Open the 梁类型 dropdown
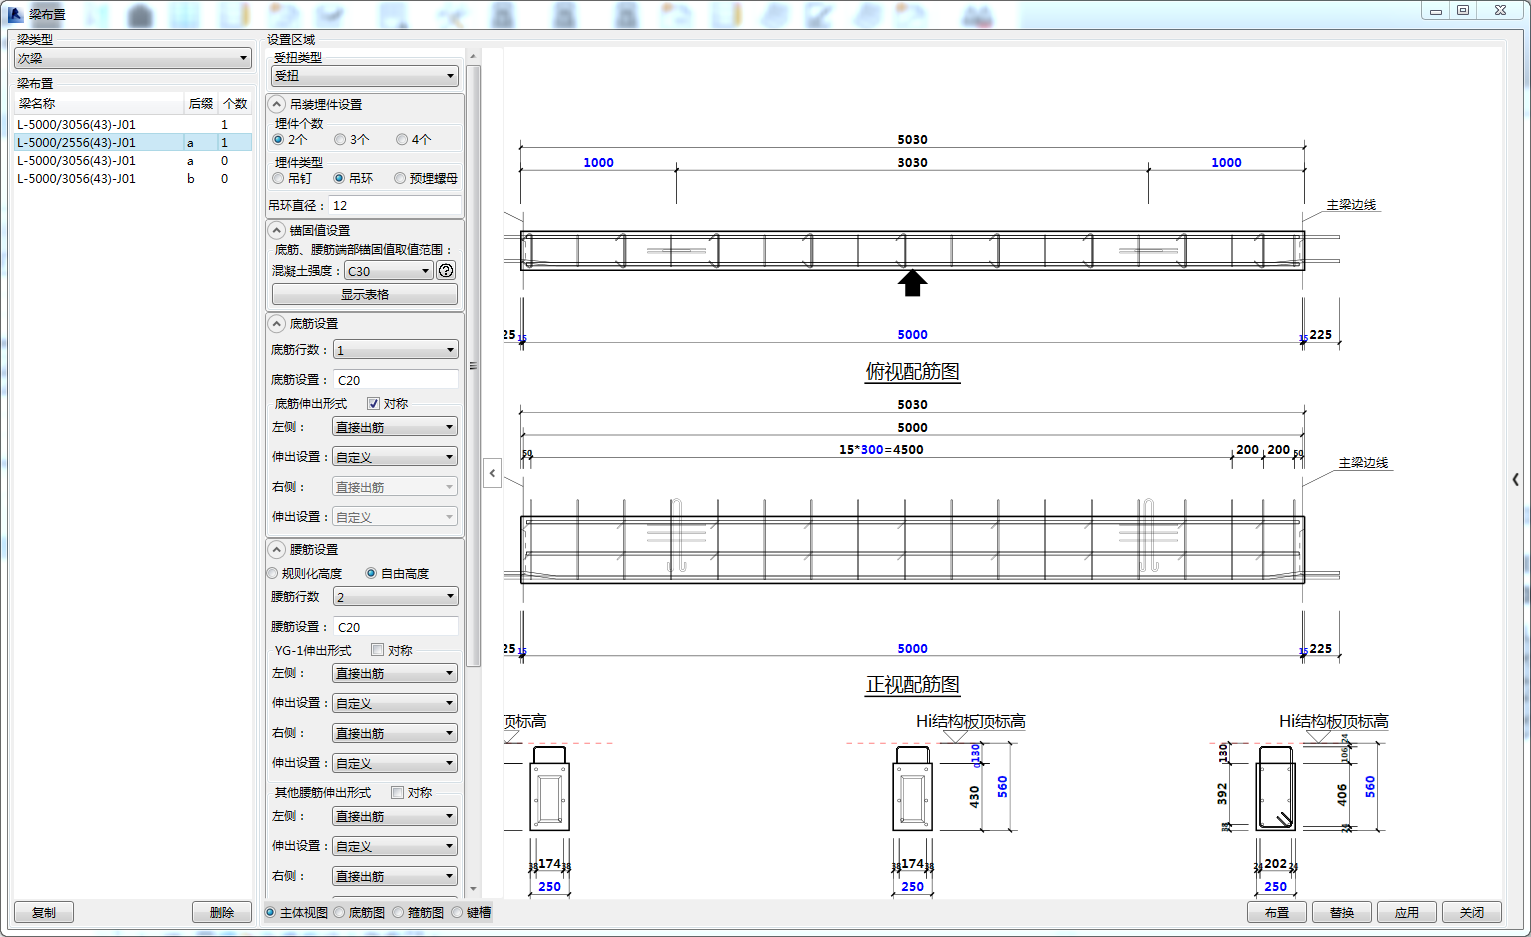Screen dimensions: 1531x937 pyautogui.click(x=132, y=59)
